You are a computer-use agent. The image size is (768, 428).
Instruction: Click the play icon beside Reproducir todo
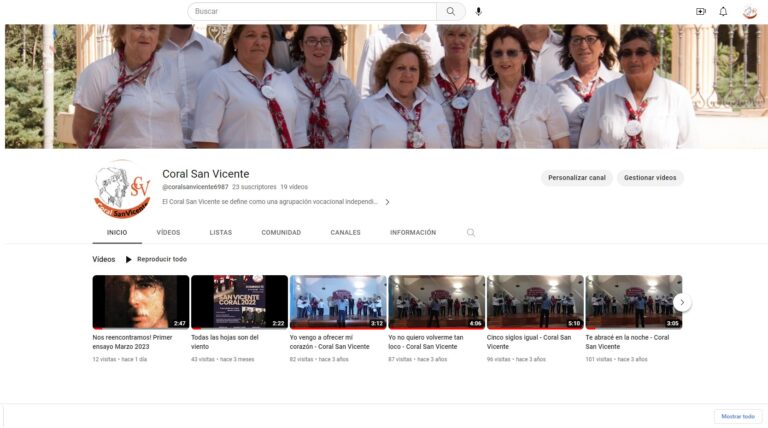pyautogui.click(x=128, y=259)
